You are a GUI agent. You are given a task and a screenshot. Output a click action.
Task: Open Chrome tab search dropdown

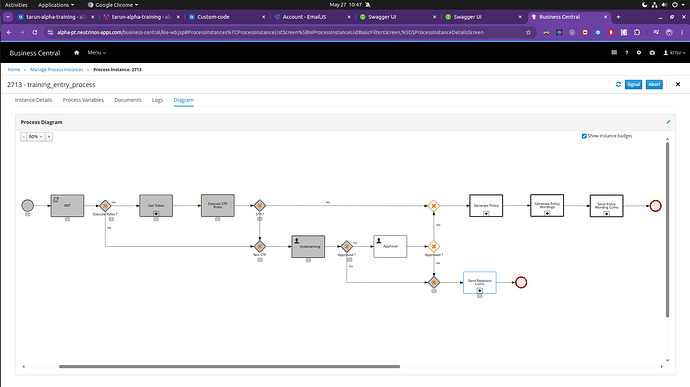[x=8, y=17]
